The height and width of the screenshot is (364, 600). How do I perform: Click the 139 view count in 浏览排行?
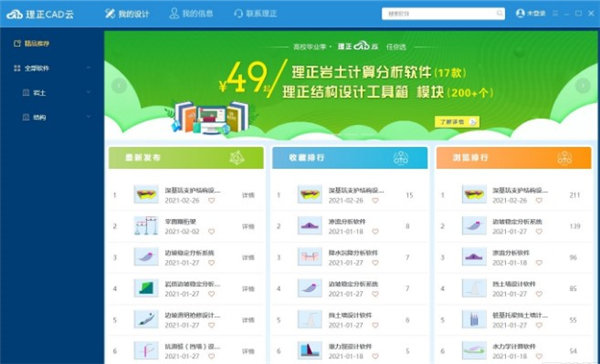pyautogui.click(x=575, y=227)
